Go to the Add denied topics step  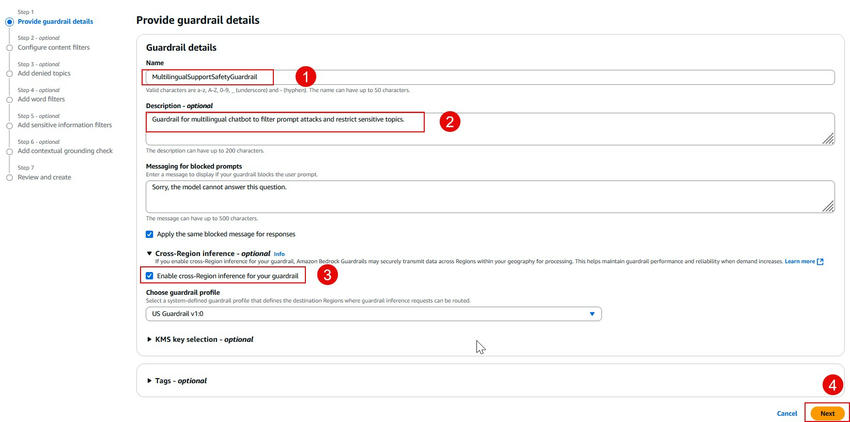click(x=44, y=73)
